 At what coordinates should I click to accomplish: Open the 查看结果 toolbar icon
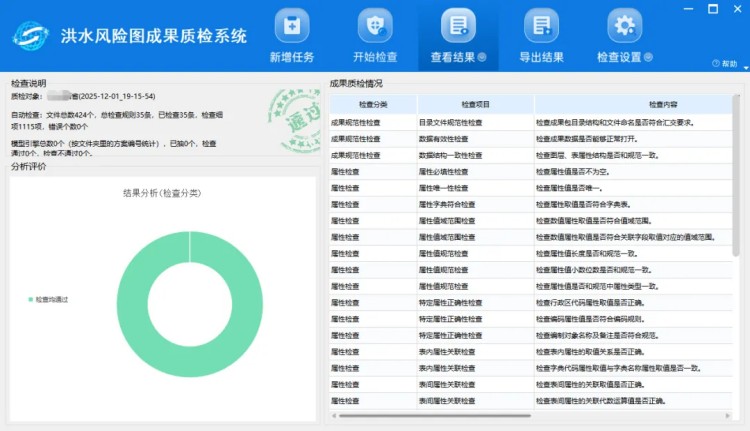coord(458,25)
